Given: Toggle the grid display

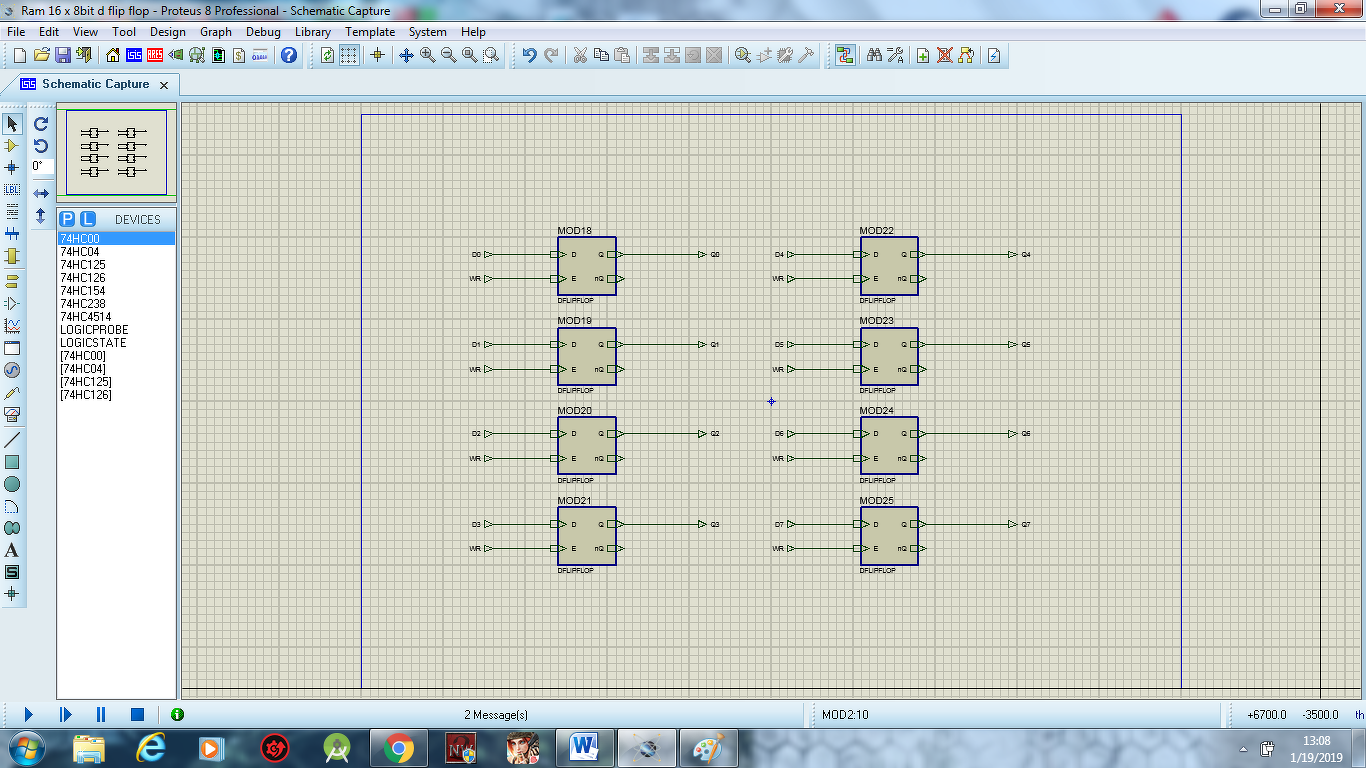Looking at the screenshot, I should tap(348, 55).
